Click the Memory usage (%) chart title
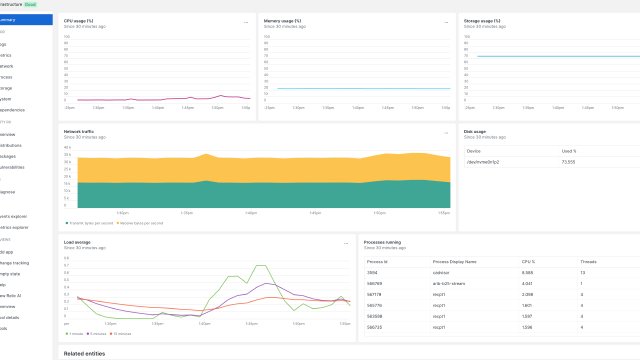 tap(282, 21)
